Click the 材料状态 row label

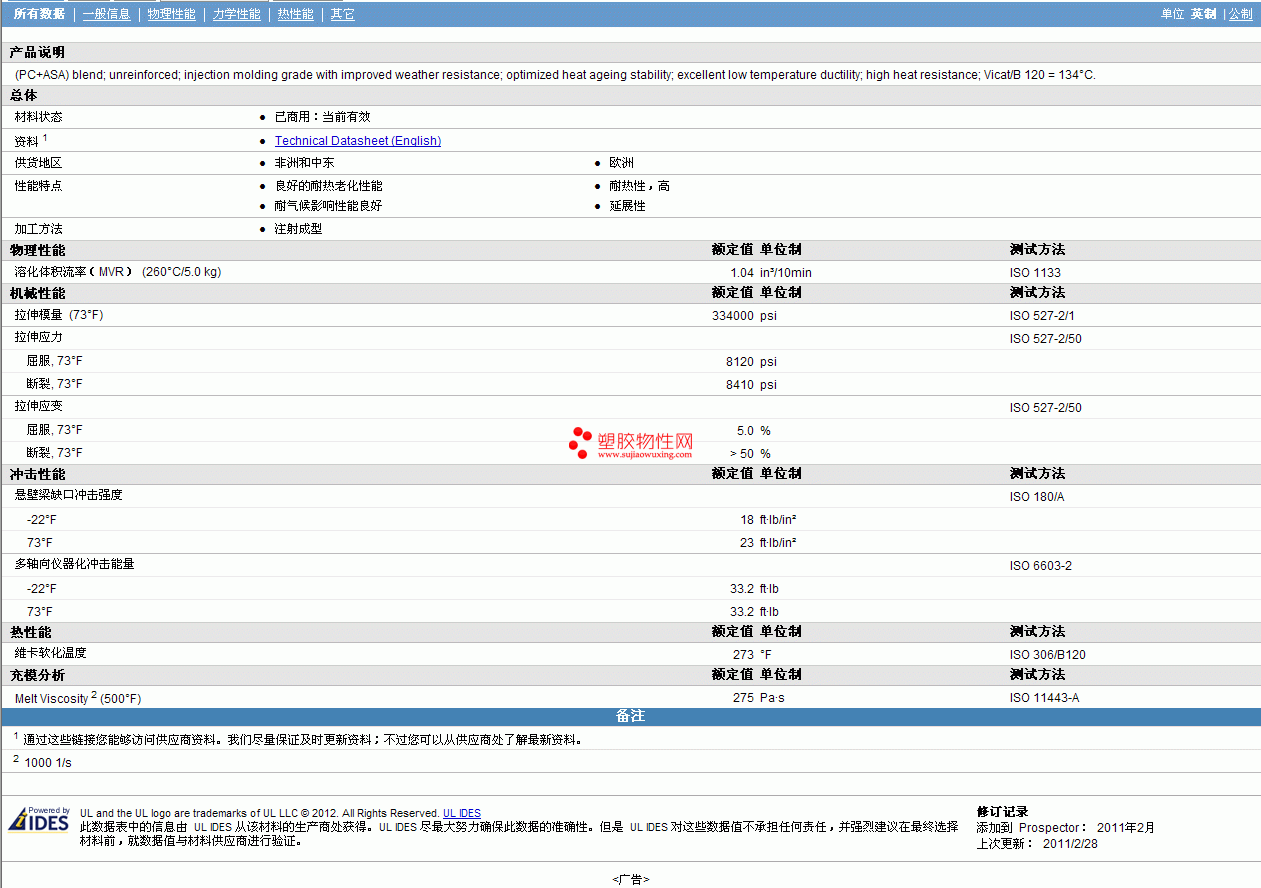[x=38, y=117]
